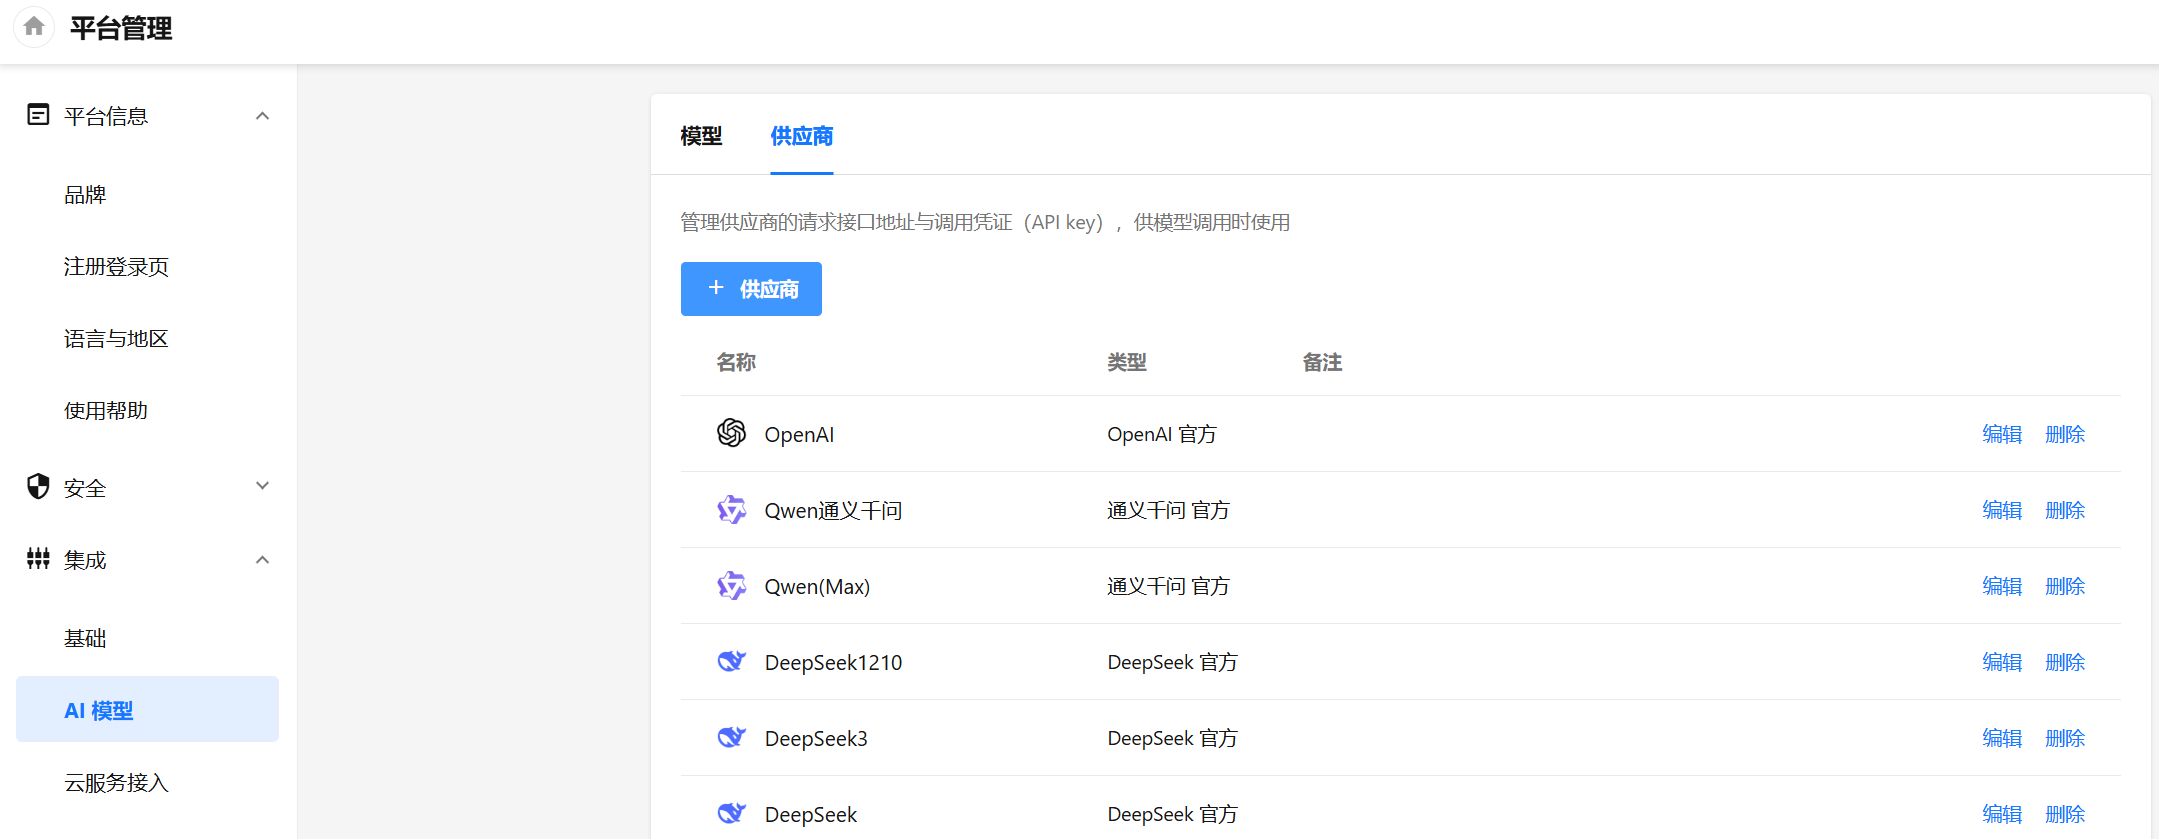Viewport: 2159px width, 839px height.
Task: Click the Qwen通义千问 row logo icon
Action: point(732,510)
